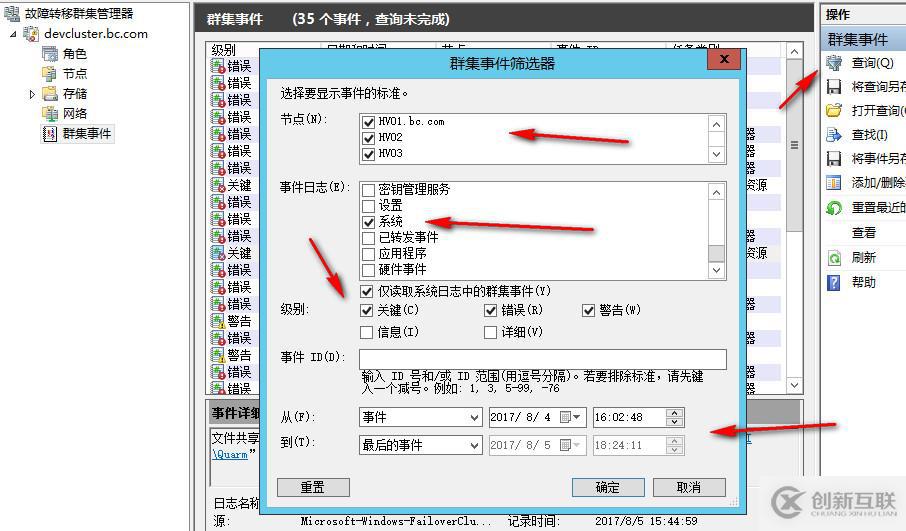This screenshot has width=906, height=531.
Task: Select the 角色 roles icon in tree
Action: (x=50, y=54)
